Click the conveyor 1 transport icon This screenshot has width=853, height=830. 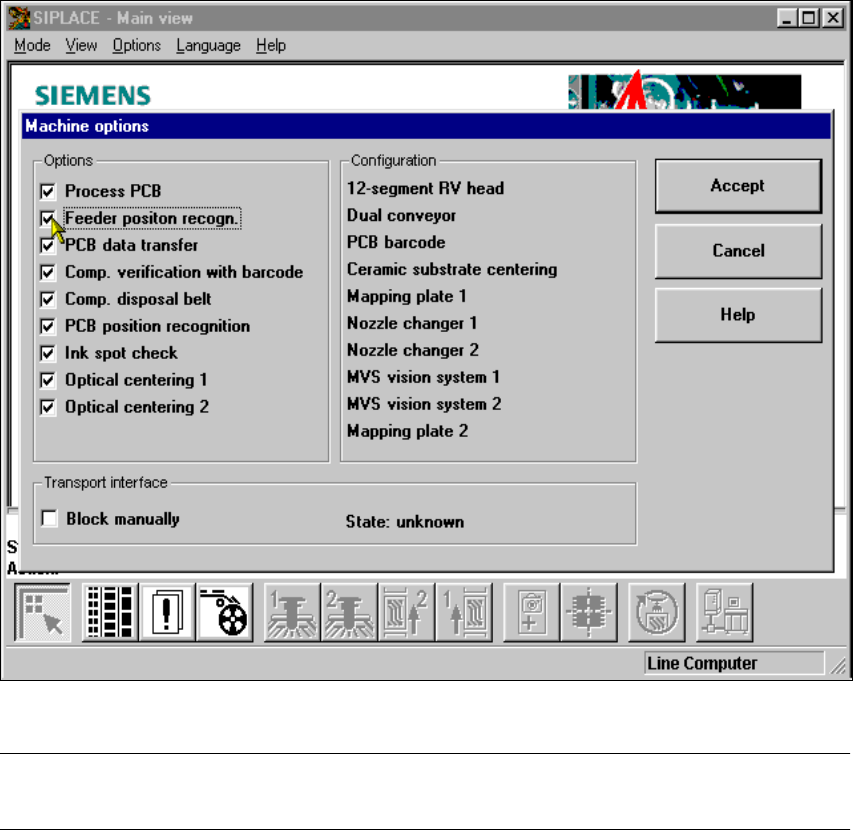(x=464, y=612)
